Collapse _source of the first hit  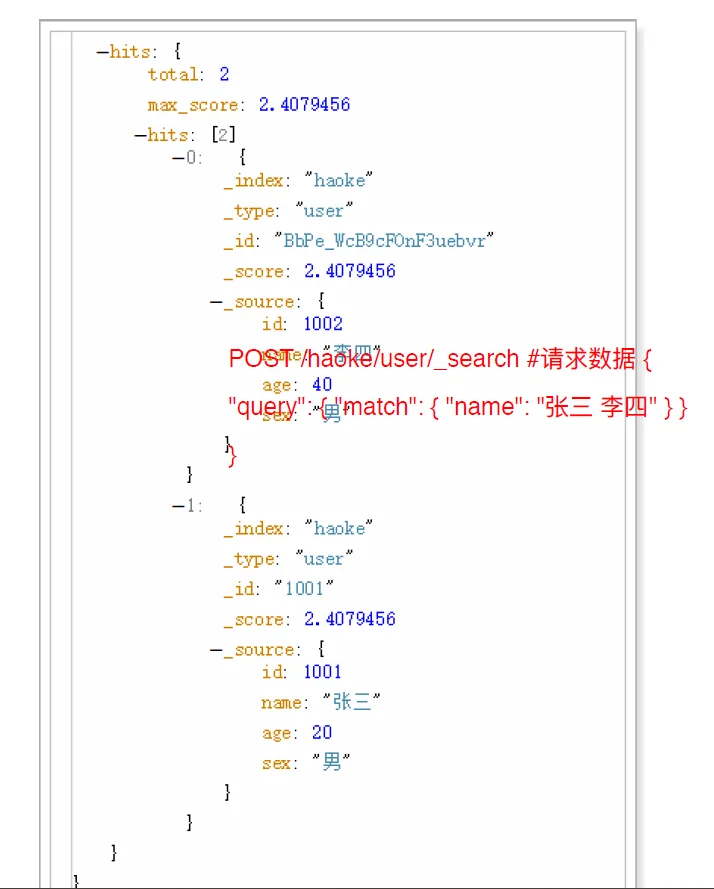(x=216, y=302)
